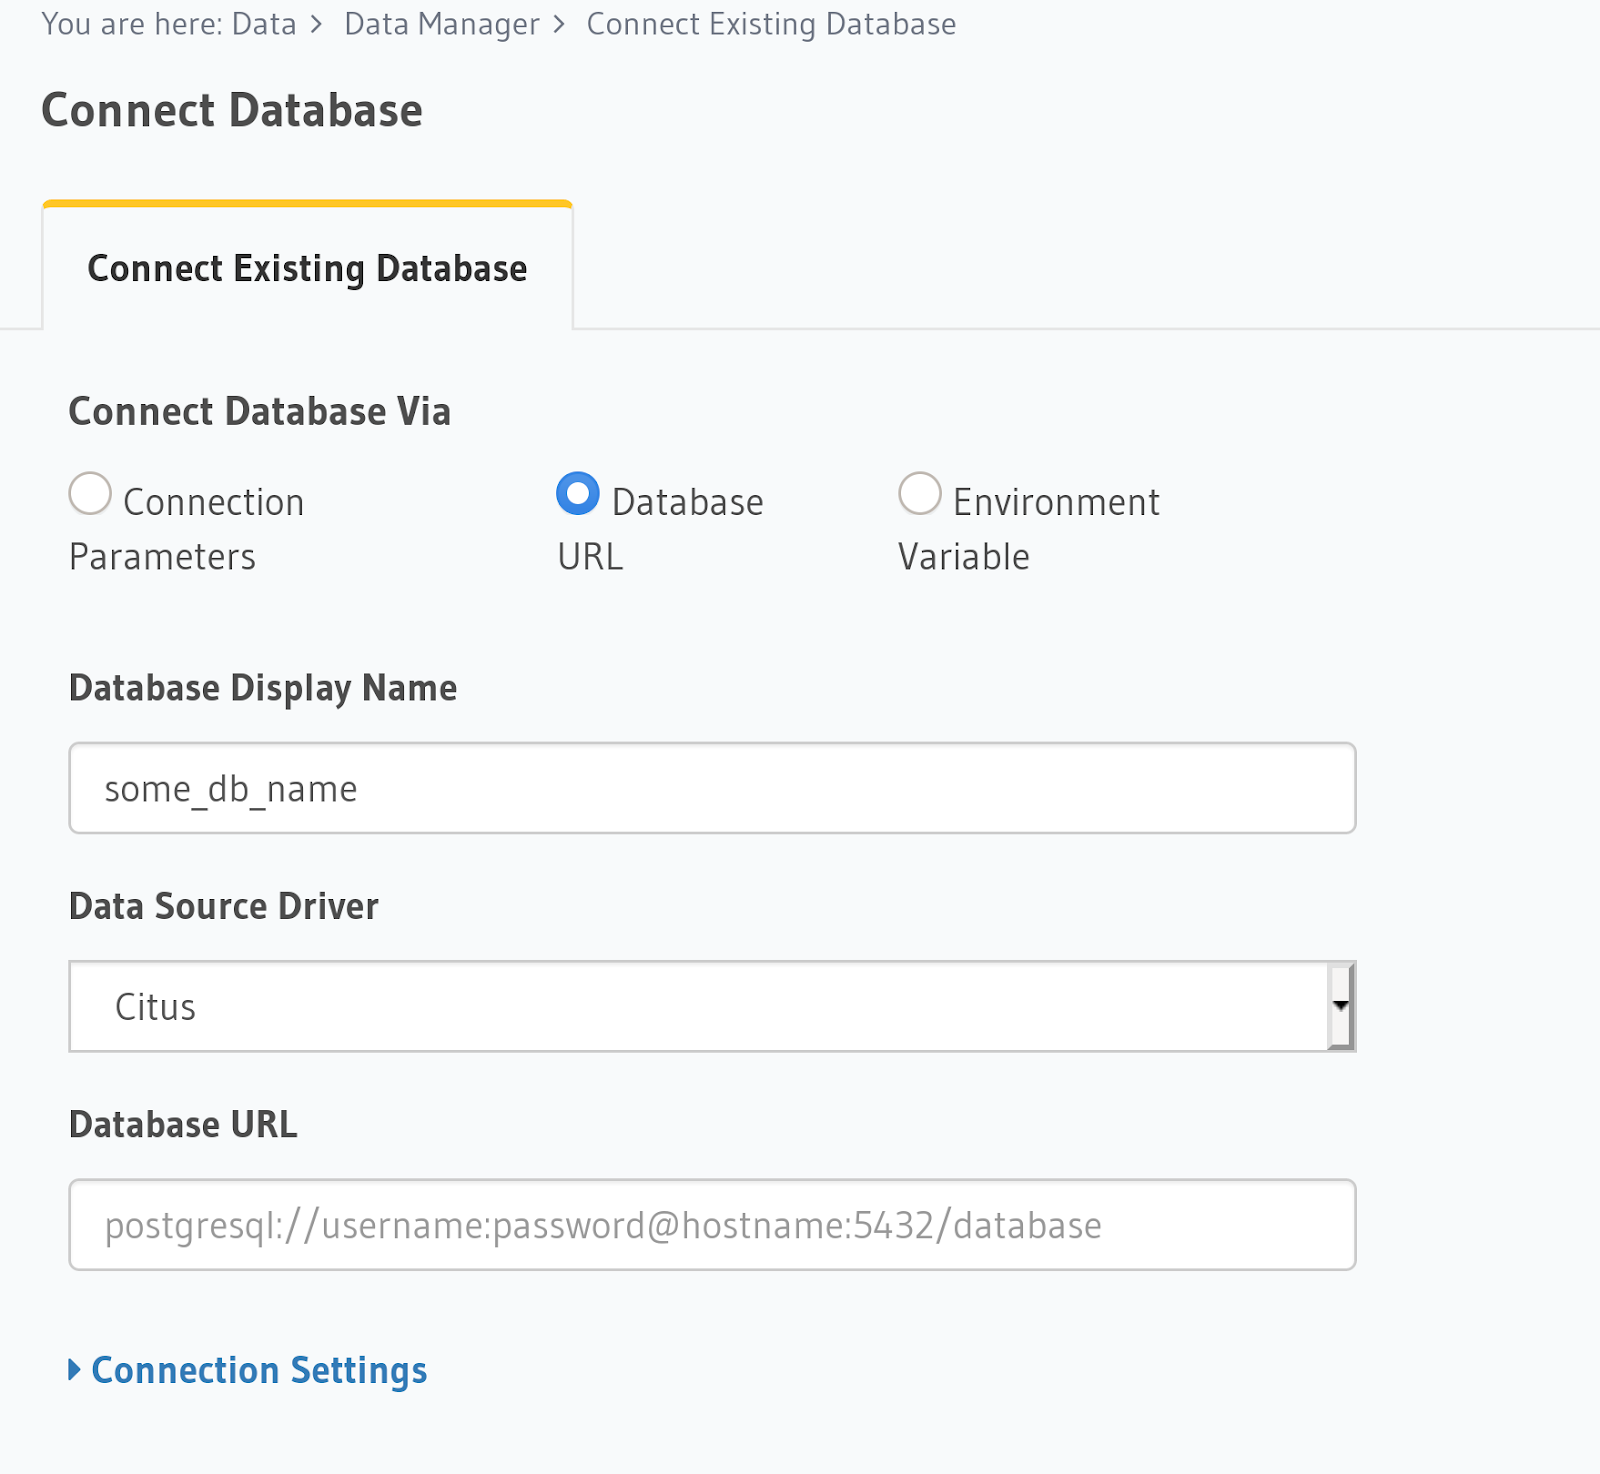Click the Connect Database Via section heading
The height and width of the screenshot is (1474, 1600).
(260, 412)
